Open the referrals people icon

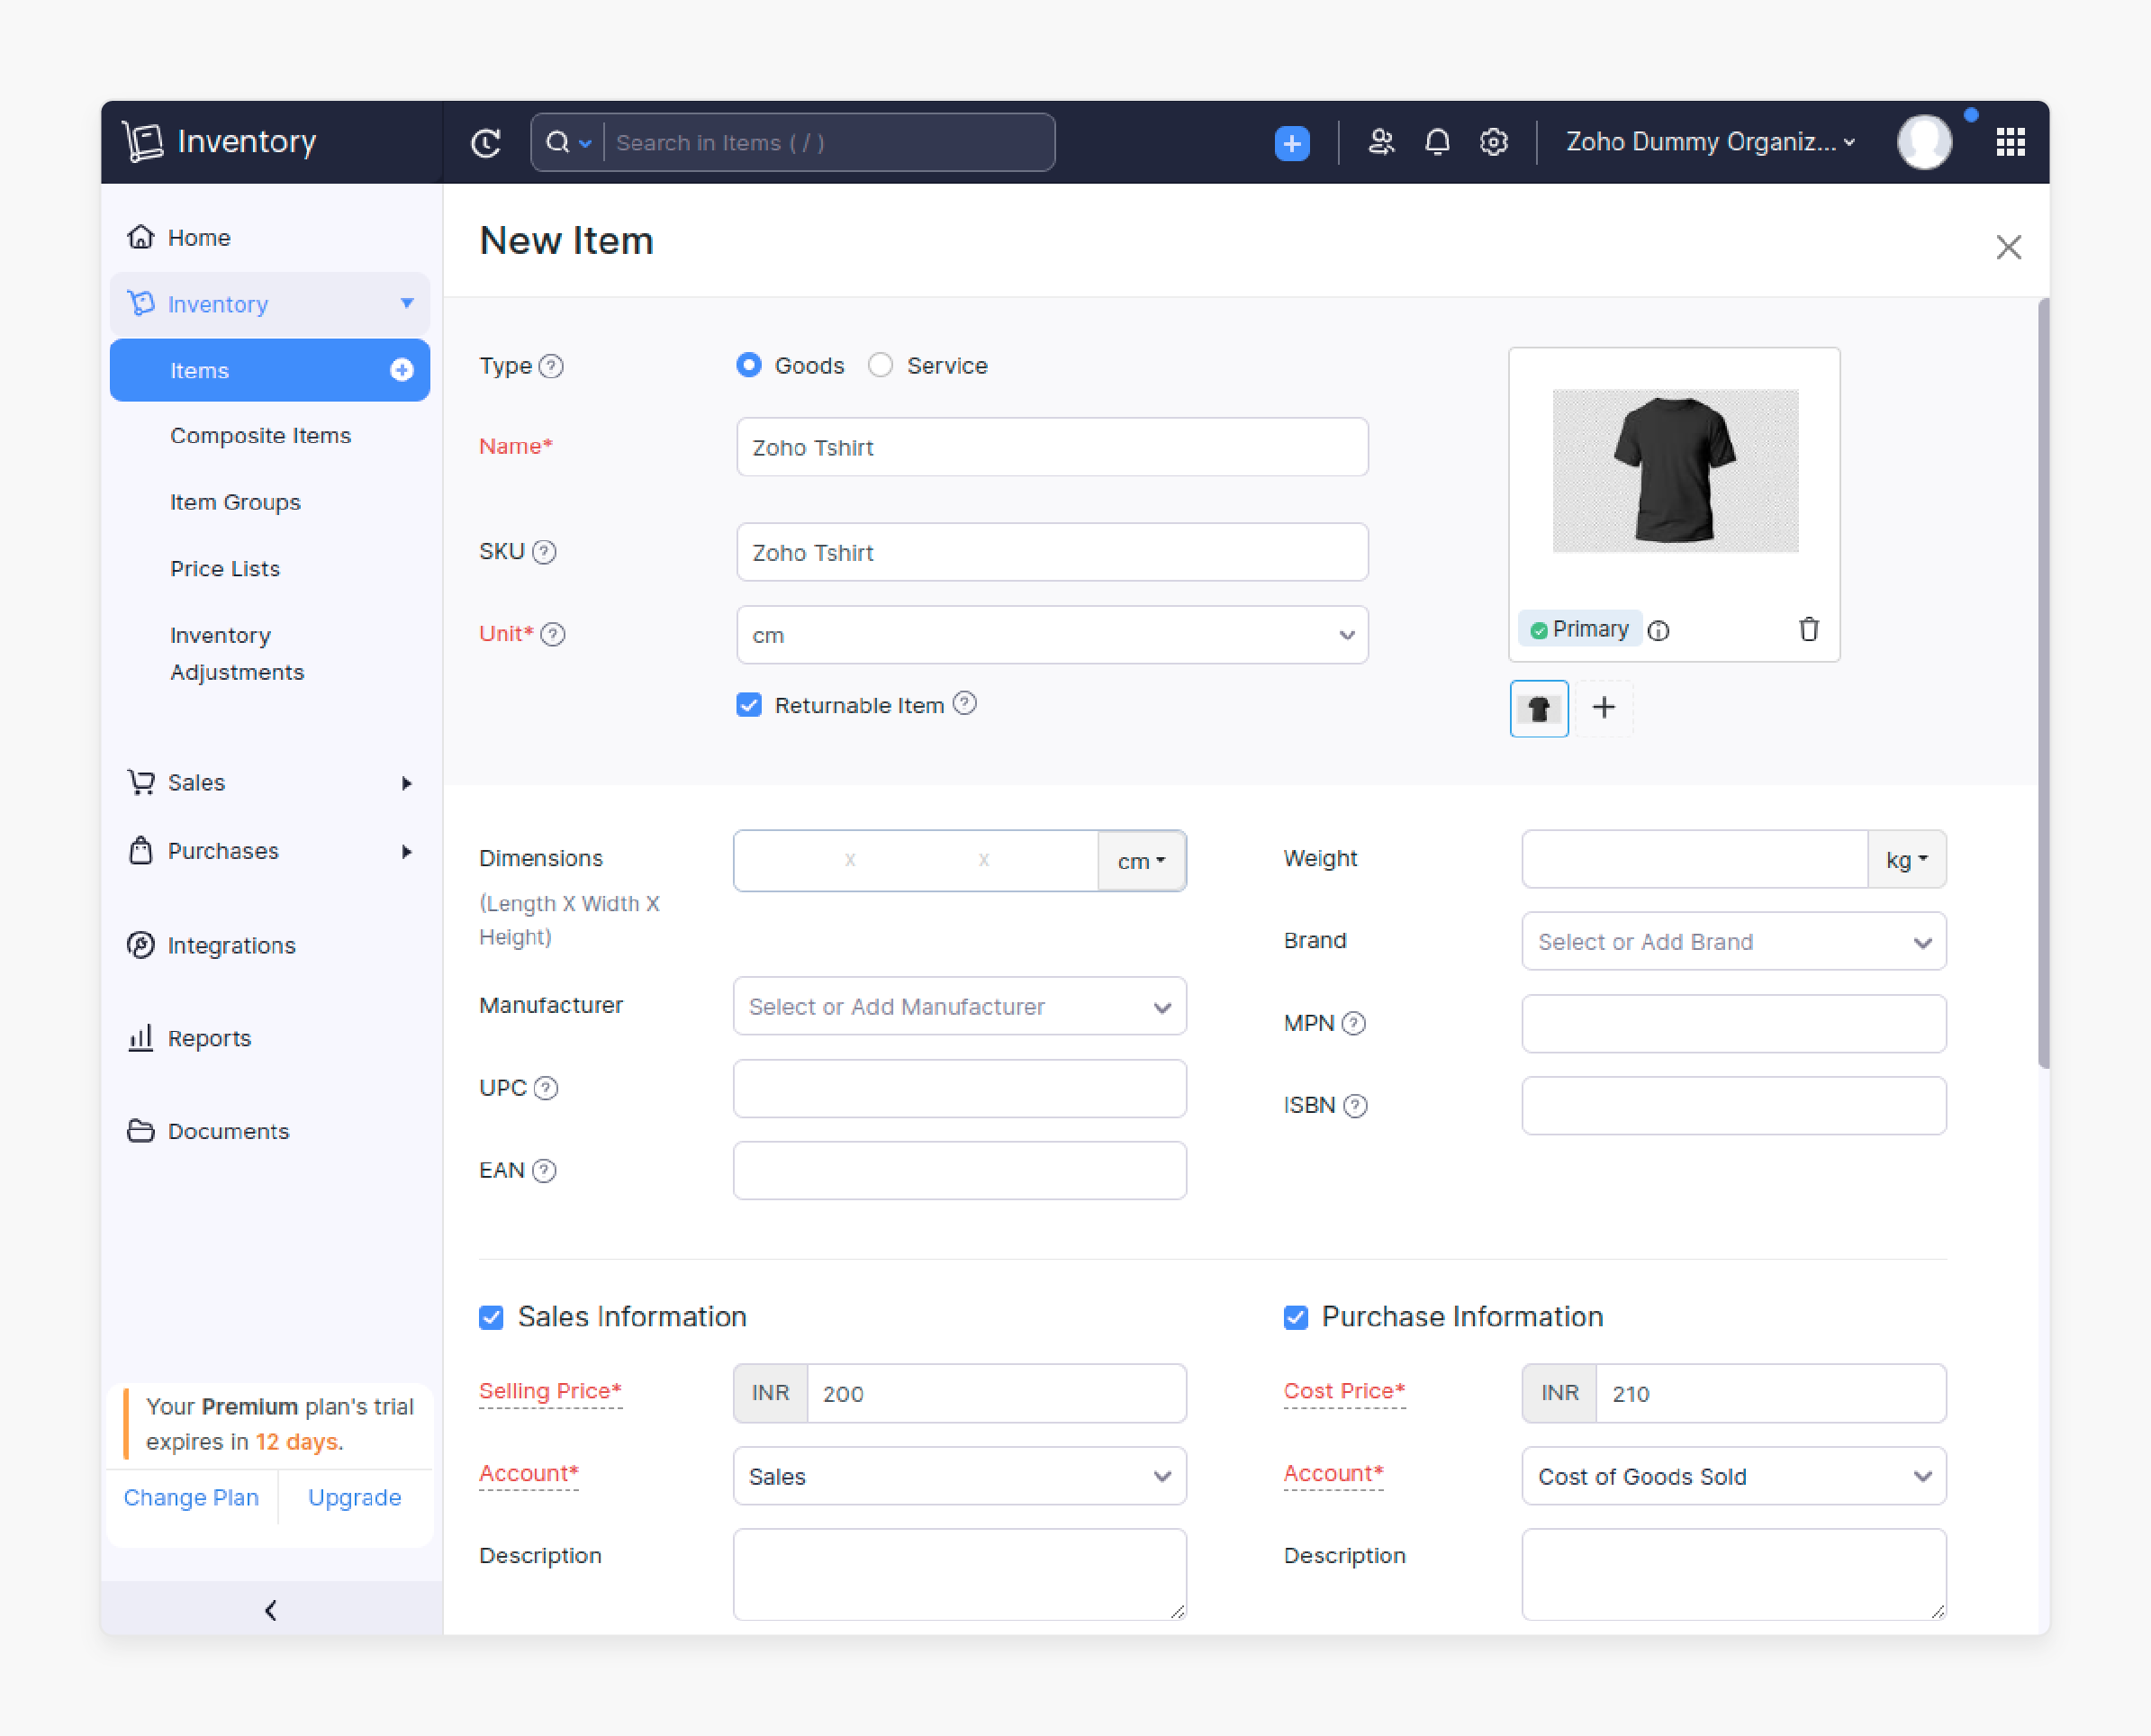(x=1381, y=142)
